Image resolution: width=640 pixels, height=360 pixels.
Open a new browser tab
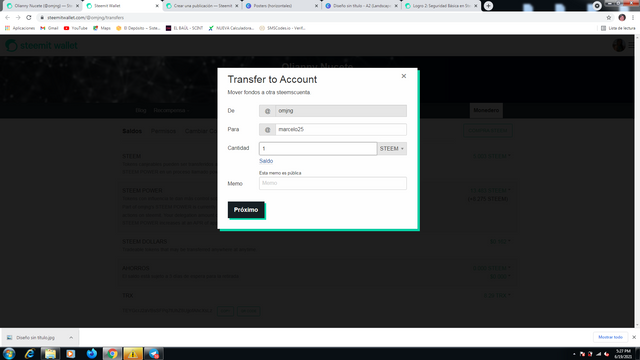(x=488, y=6)
